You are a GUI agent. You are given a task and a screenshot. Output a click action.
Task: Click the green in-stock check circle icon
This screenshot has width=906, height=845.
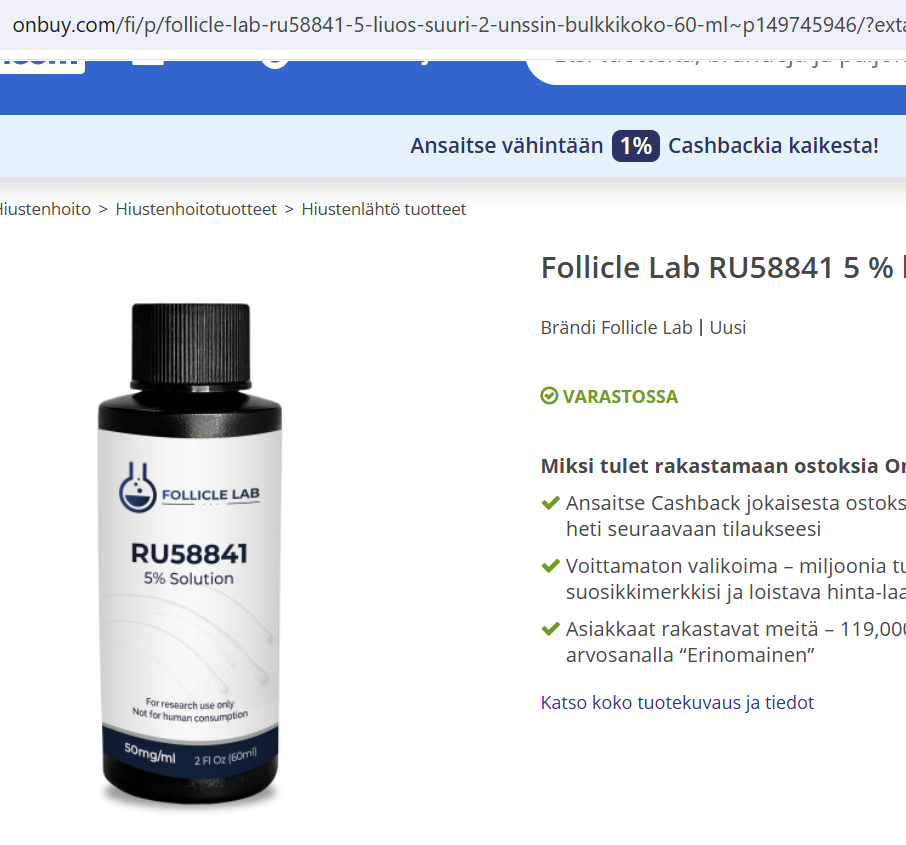pyautogui.click(x=549, y=396)
